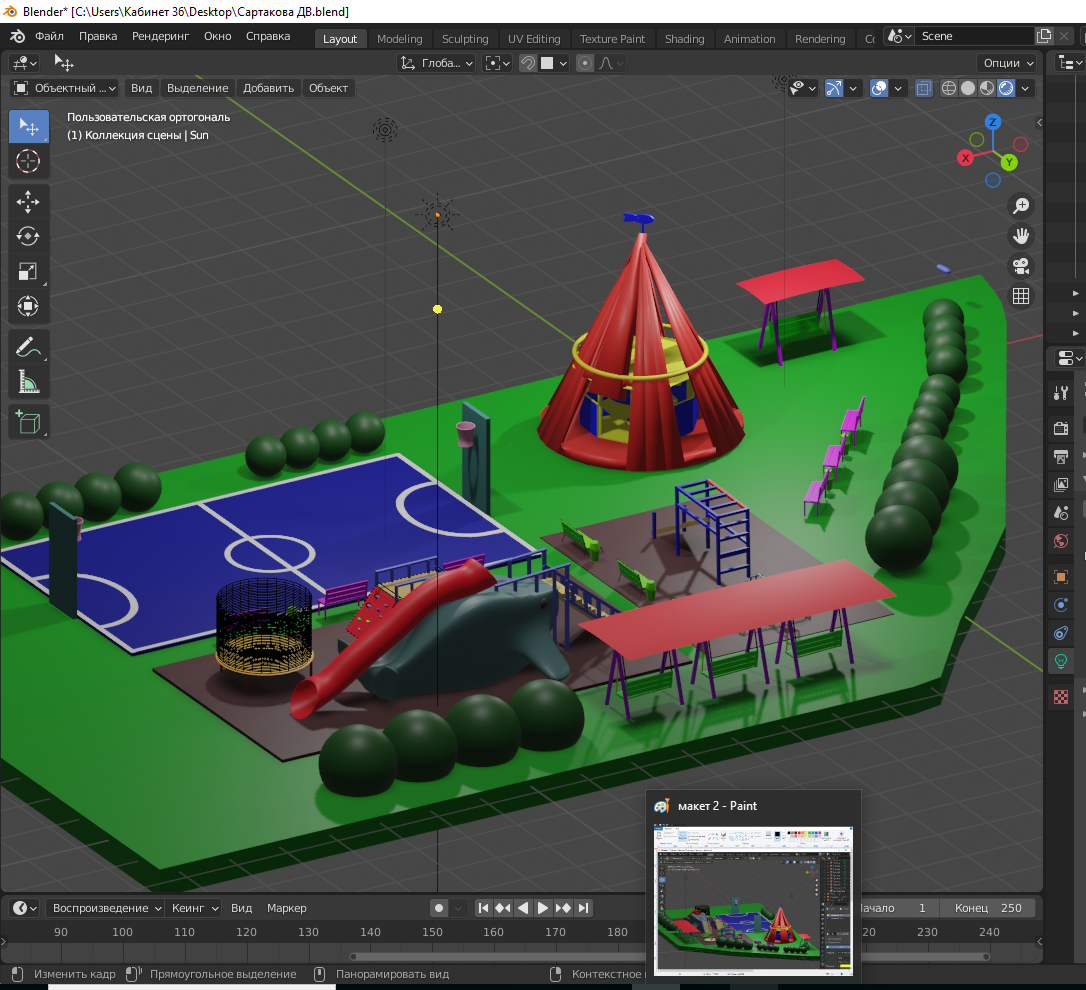1086x990 pixels.
Task: Select the Cursor tool in the toolbar
Action: pyautogui.click(x=28, y=161)
